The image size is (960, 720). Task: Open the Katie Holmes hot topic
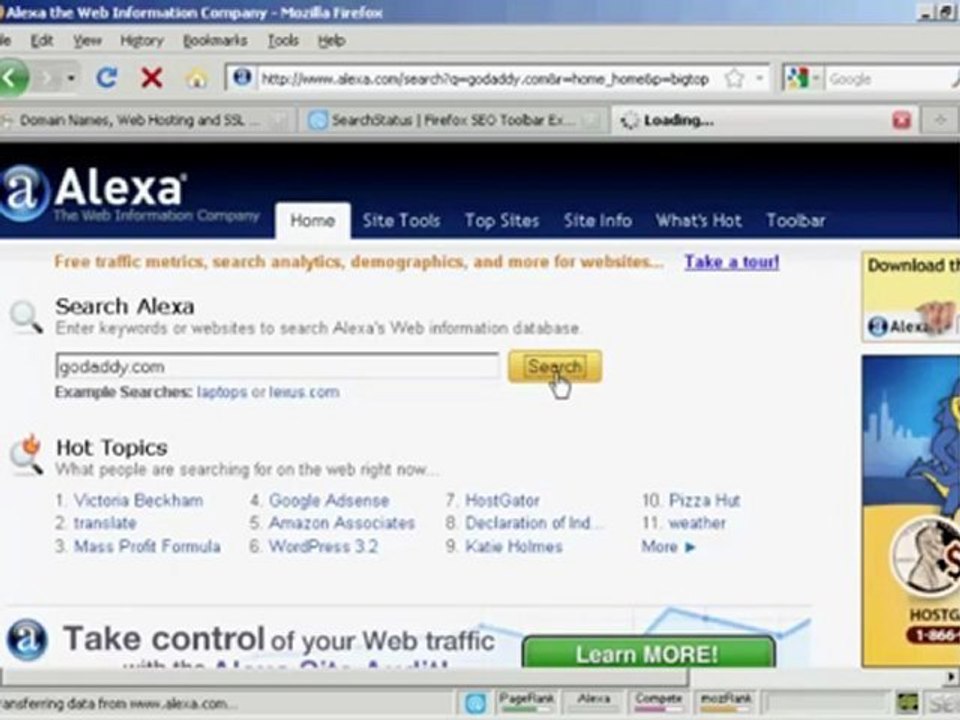(x=514, y=547)
